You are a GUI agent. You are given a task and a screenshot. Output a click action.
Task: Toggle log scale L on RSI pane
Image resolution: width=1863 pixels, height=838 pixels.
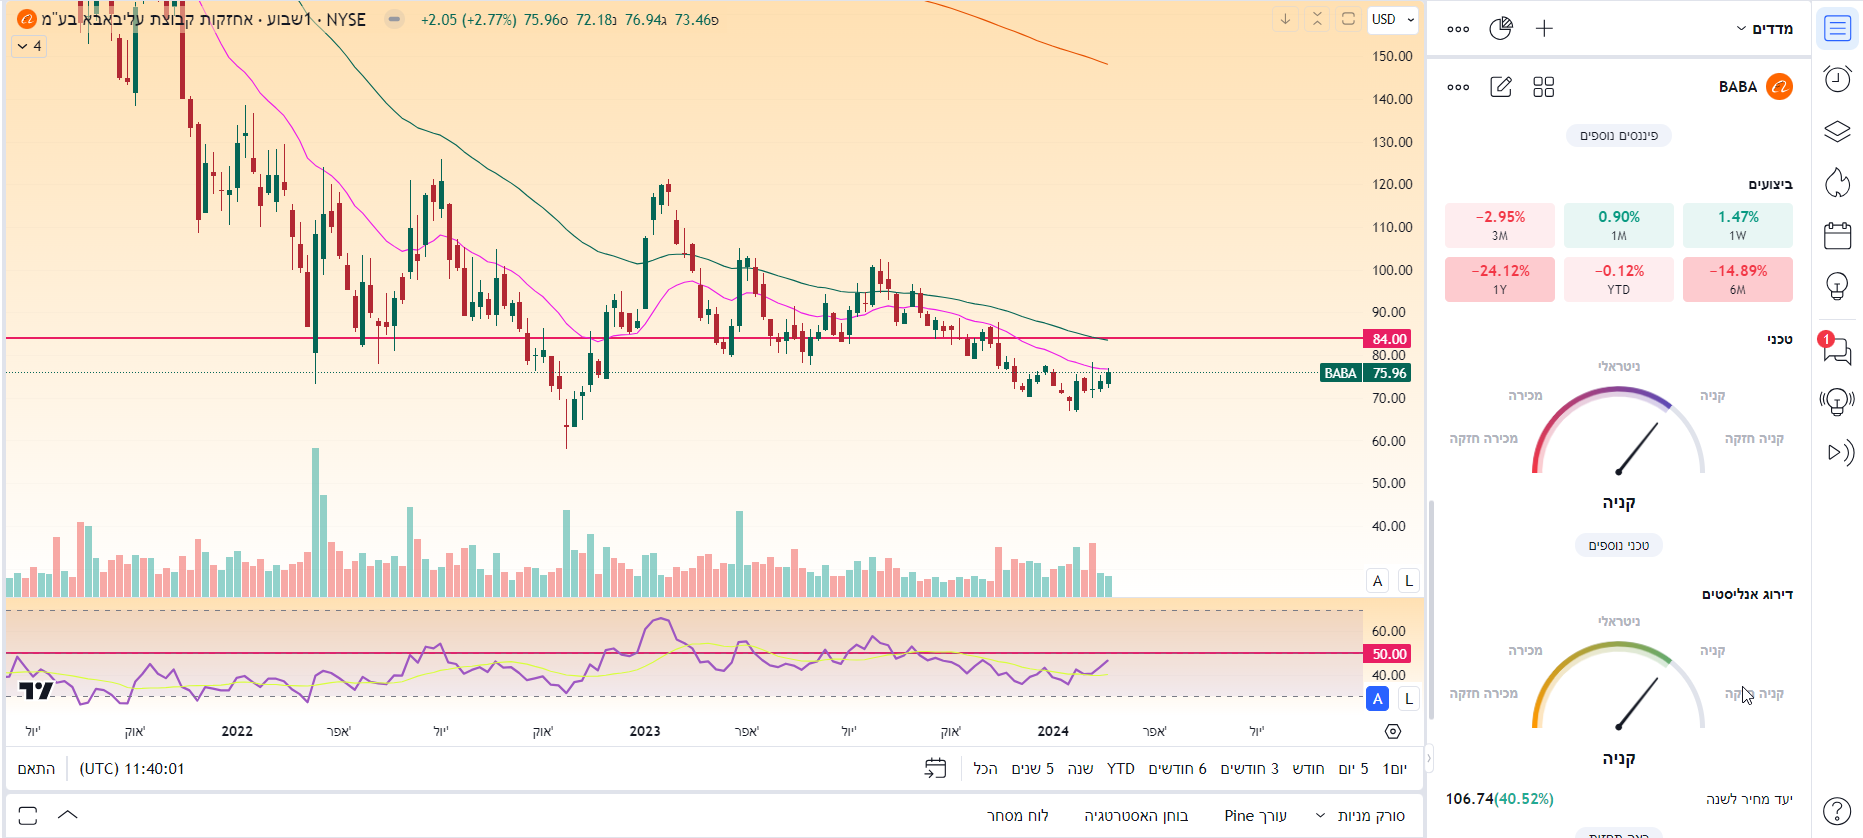pyautogui.click(x=1409, y=699)
